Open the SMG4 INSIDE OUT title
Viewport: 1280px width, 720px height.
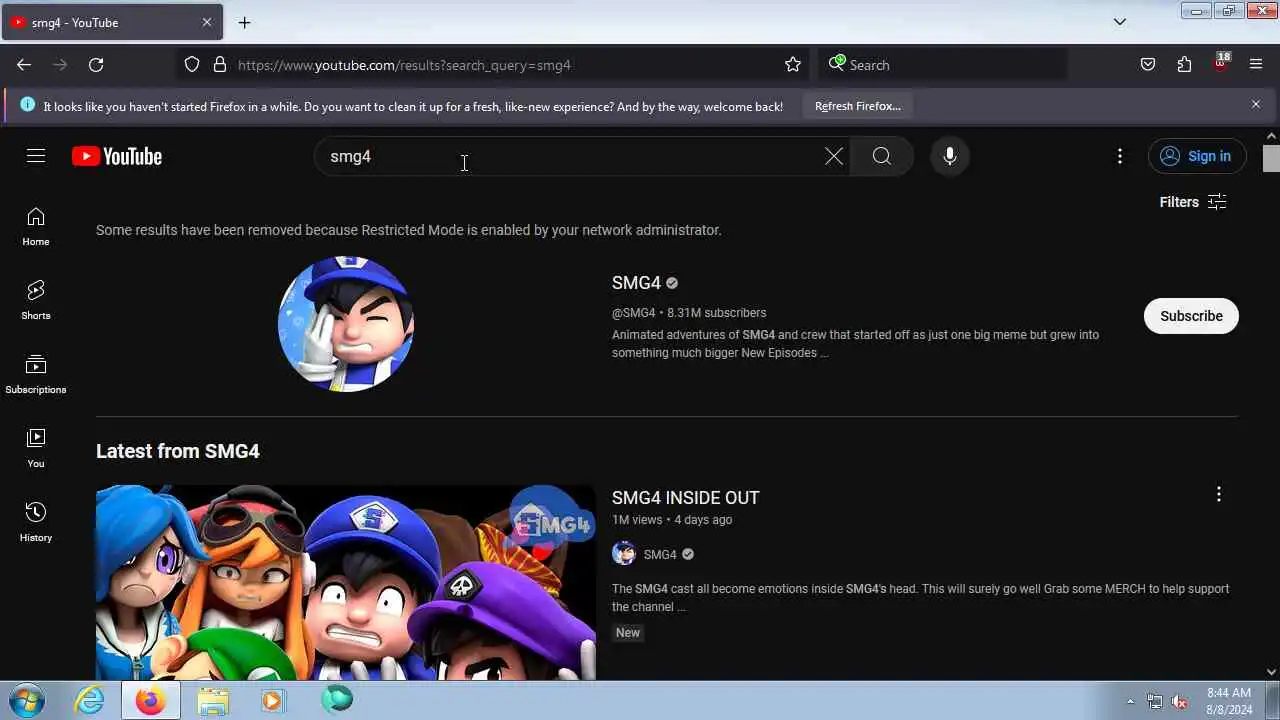click(x=686, y=498)
